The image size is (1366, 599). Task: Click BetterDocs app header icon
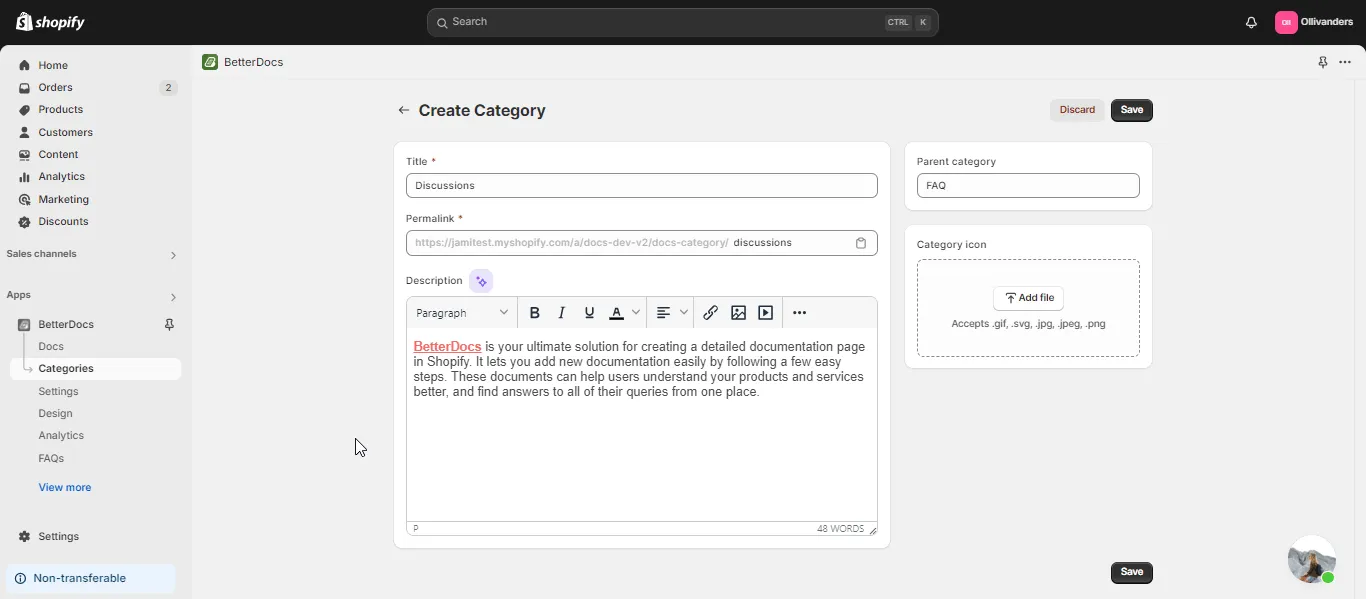210,62
